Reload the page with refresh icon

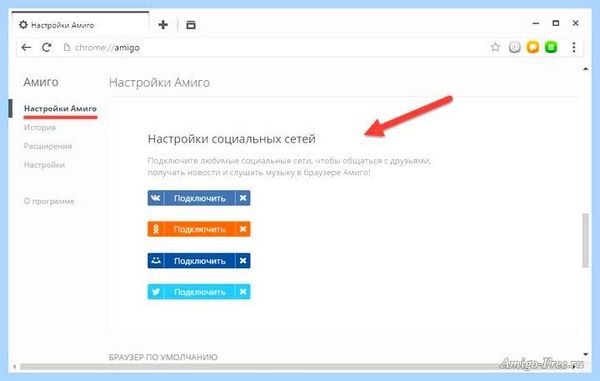point(47,47)
